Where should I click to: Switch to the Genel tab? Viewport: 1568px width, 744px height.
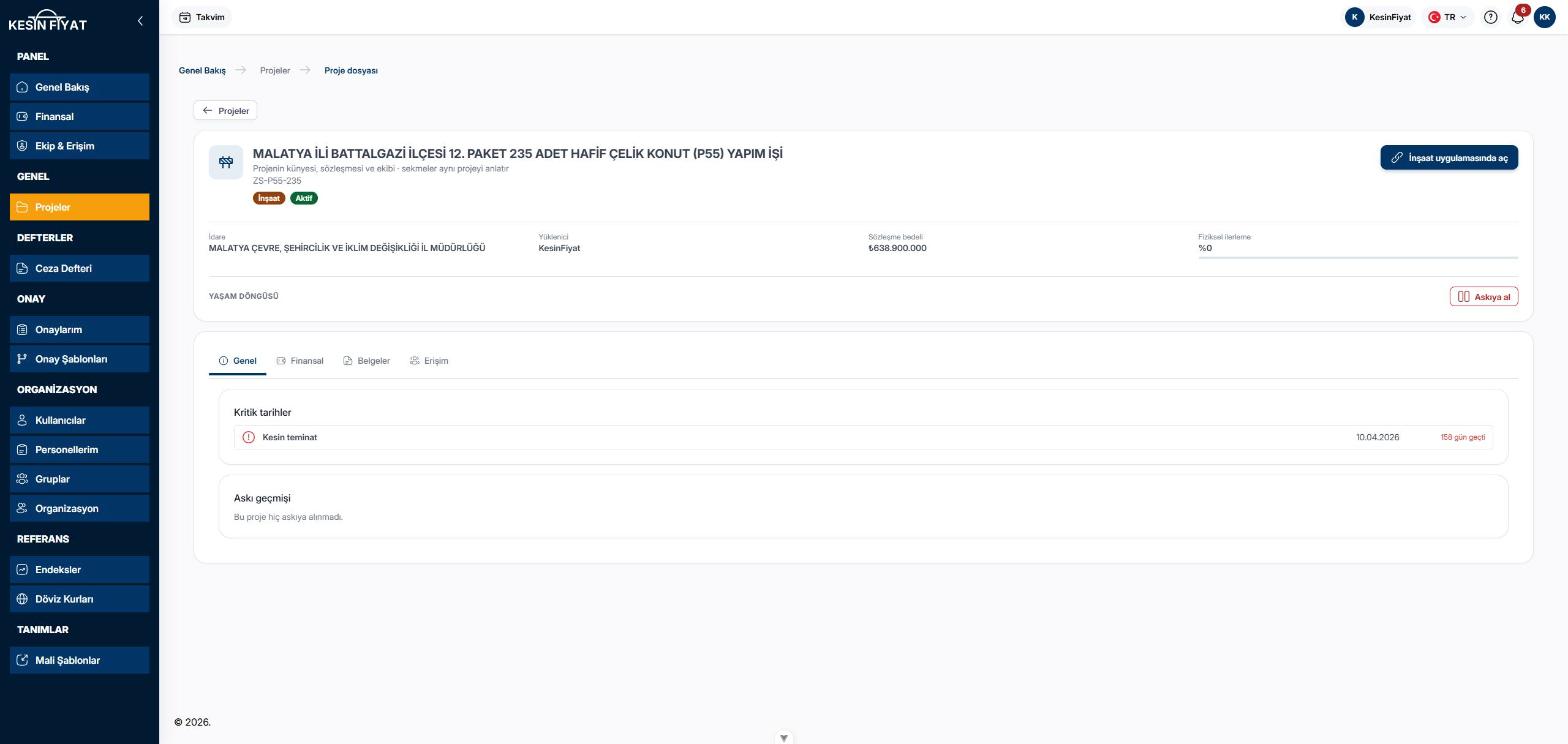point(237,361)
